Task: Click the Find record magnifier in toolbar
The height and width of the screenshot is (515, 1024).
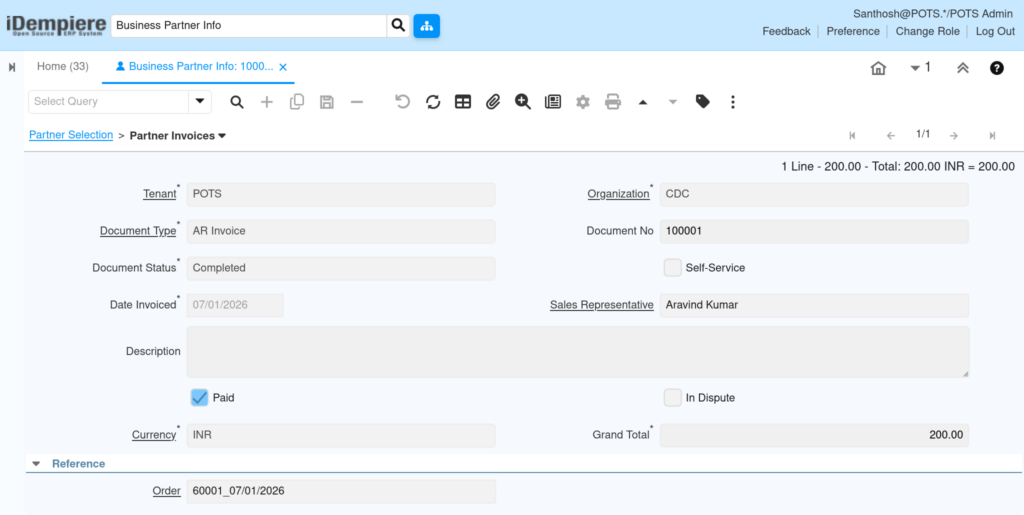Action: [x=237, y=102]
